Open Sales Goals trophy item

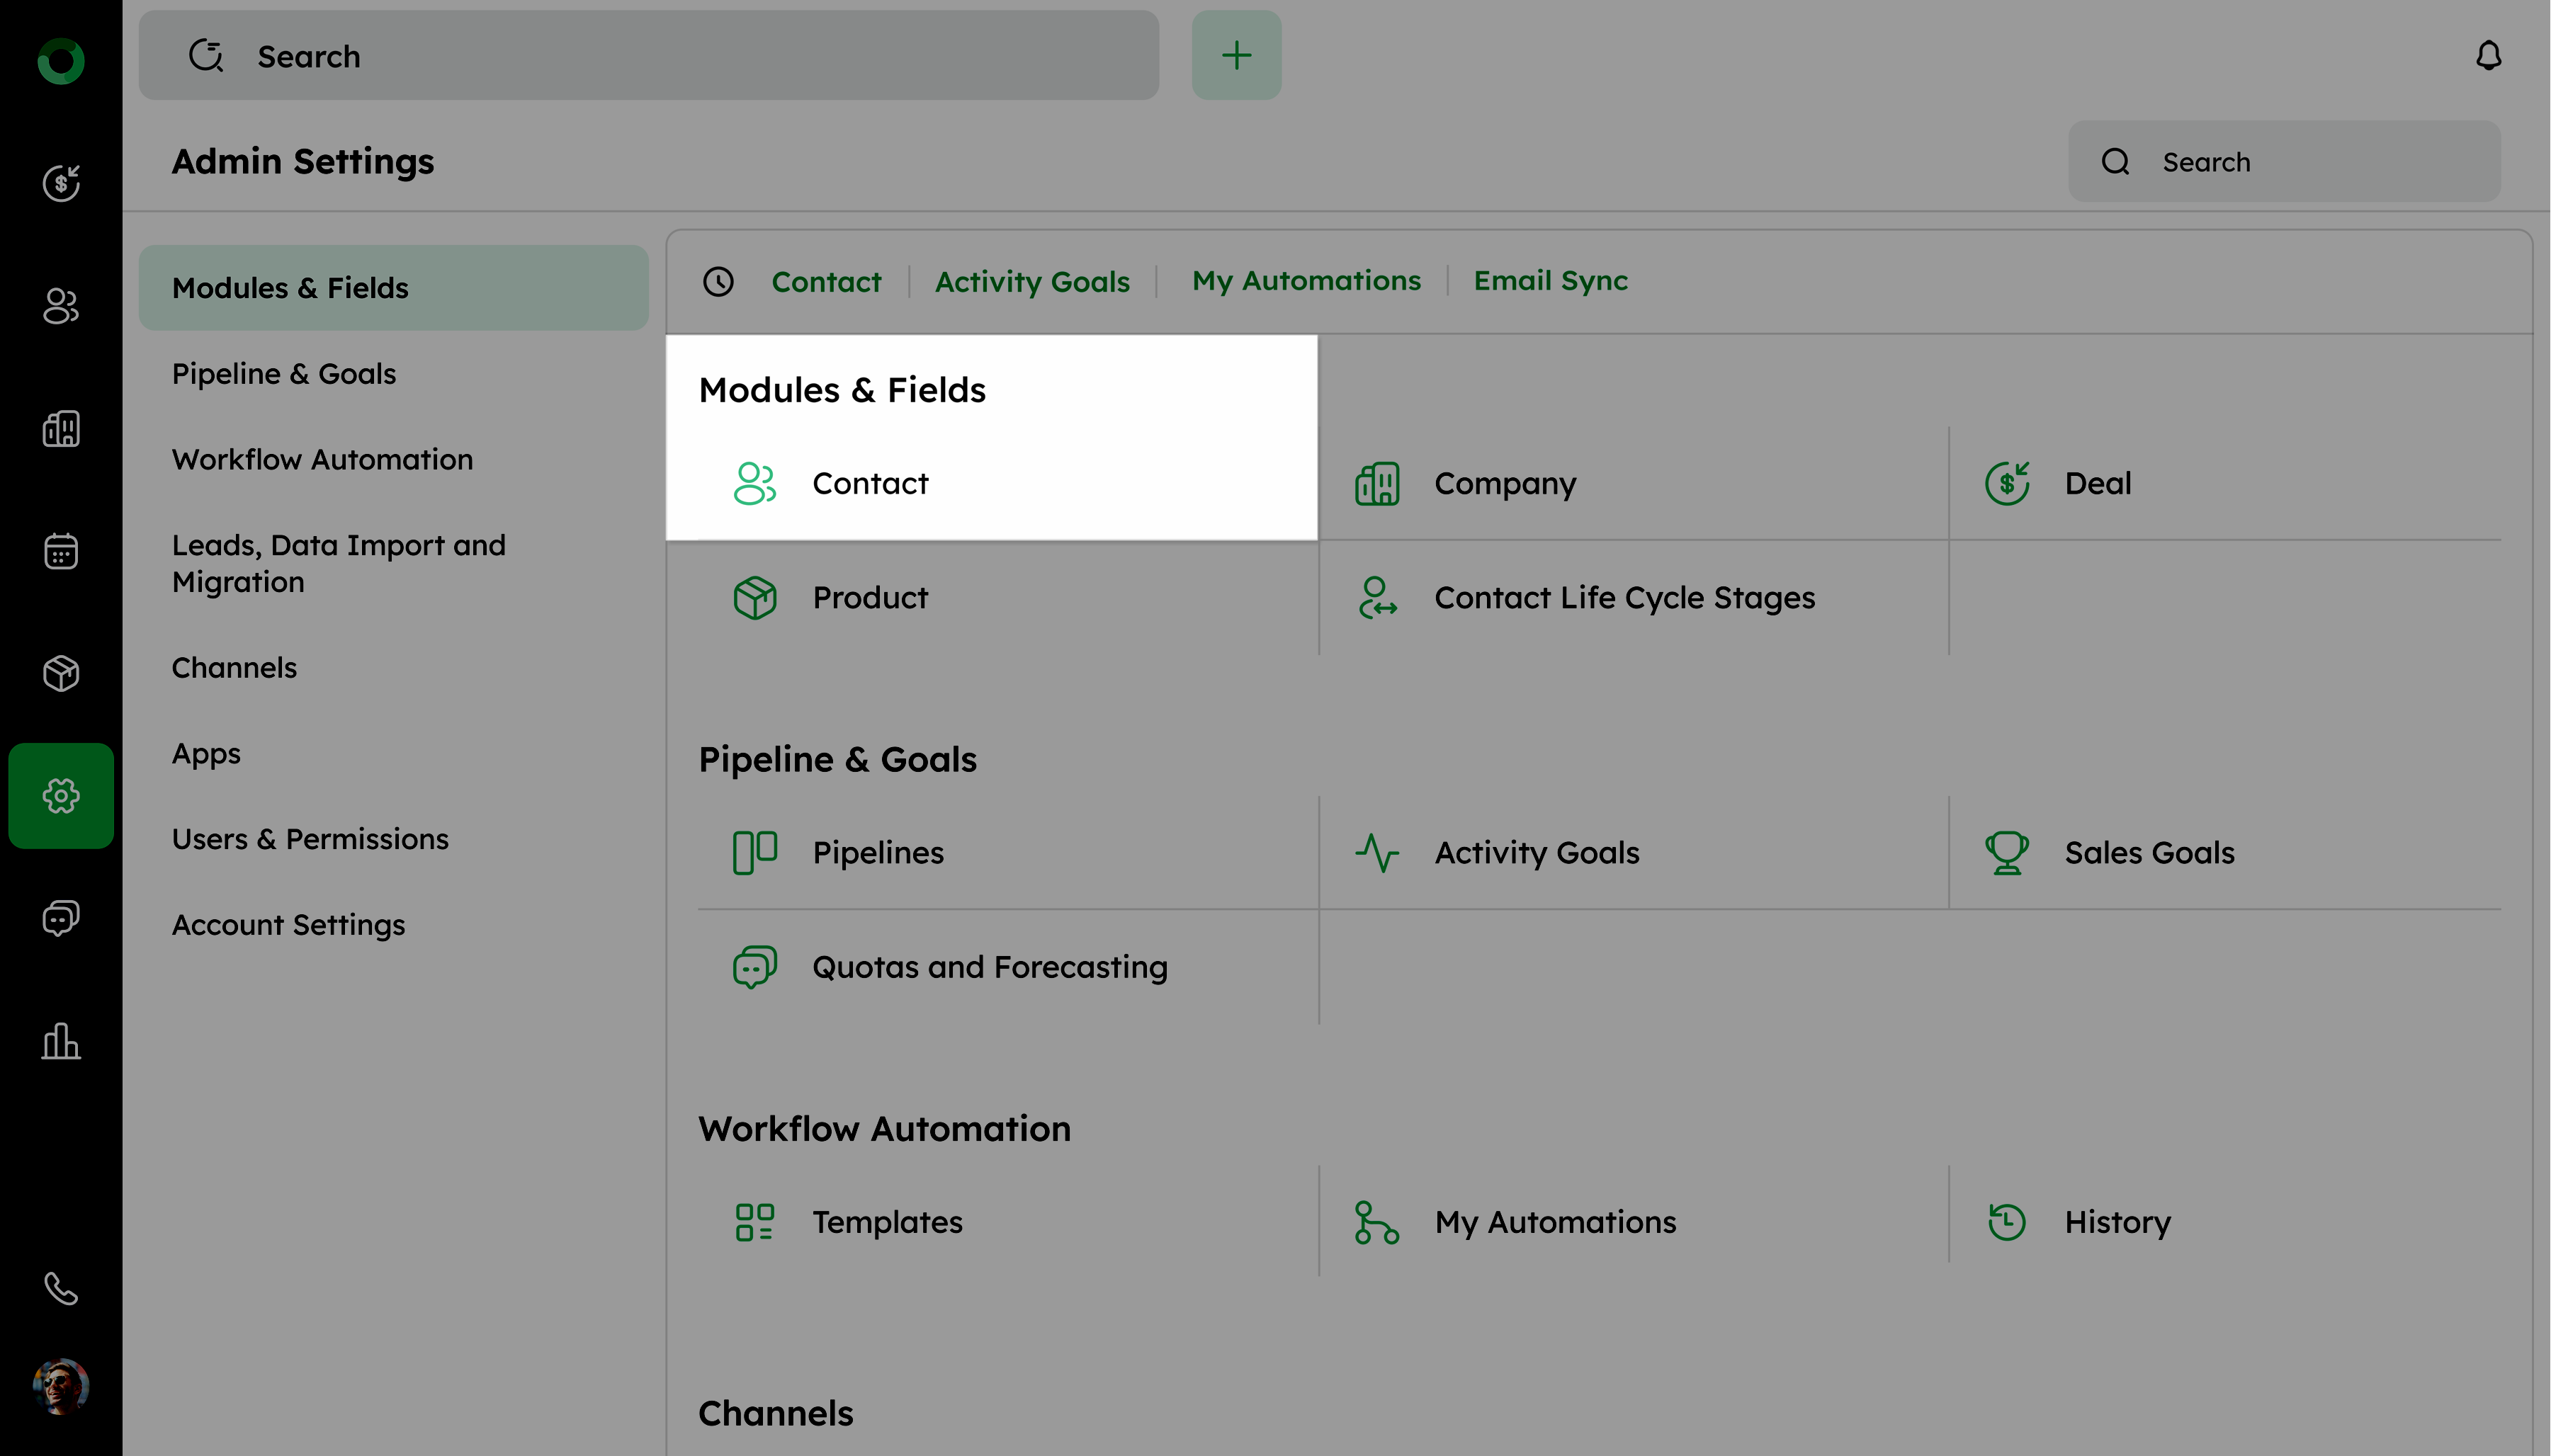click(x=2148, y=853)
